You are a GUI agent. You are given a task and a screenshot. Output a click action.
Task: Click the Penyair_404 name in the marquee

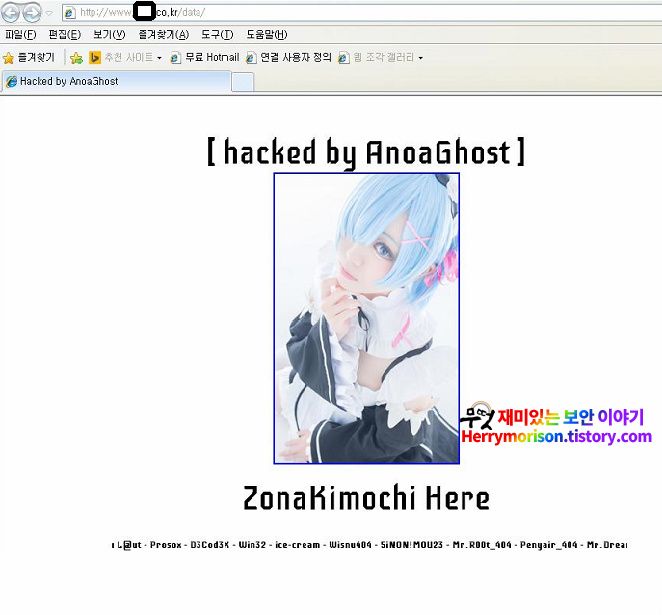point(548,545)
